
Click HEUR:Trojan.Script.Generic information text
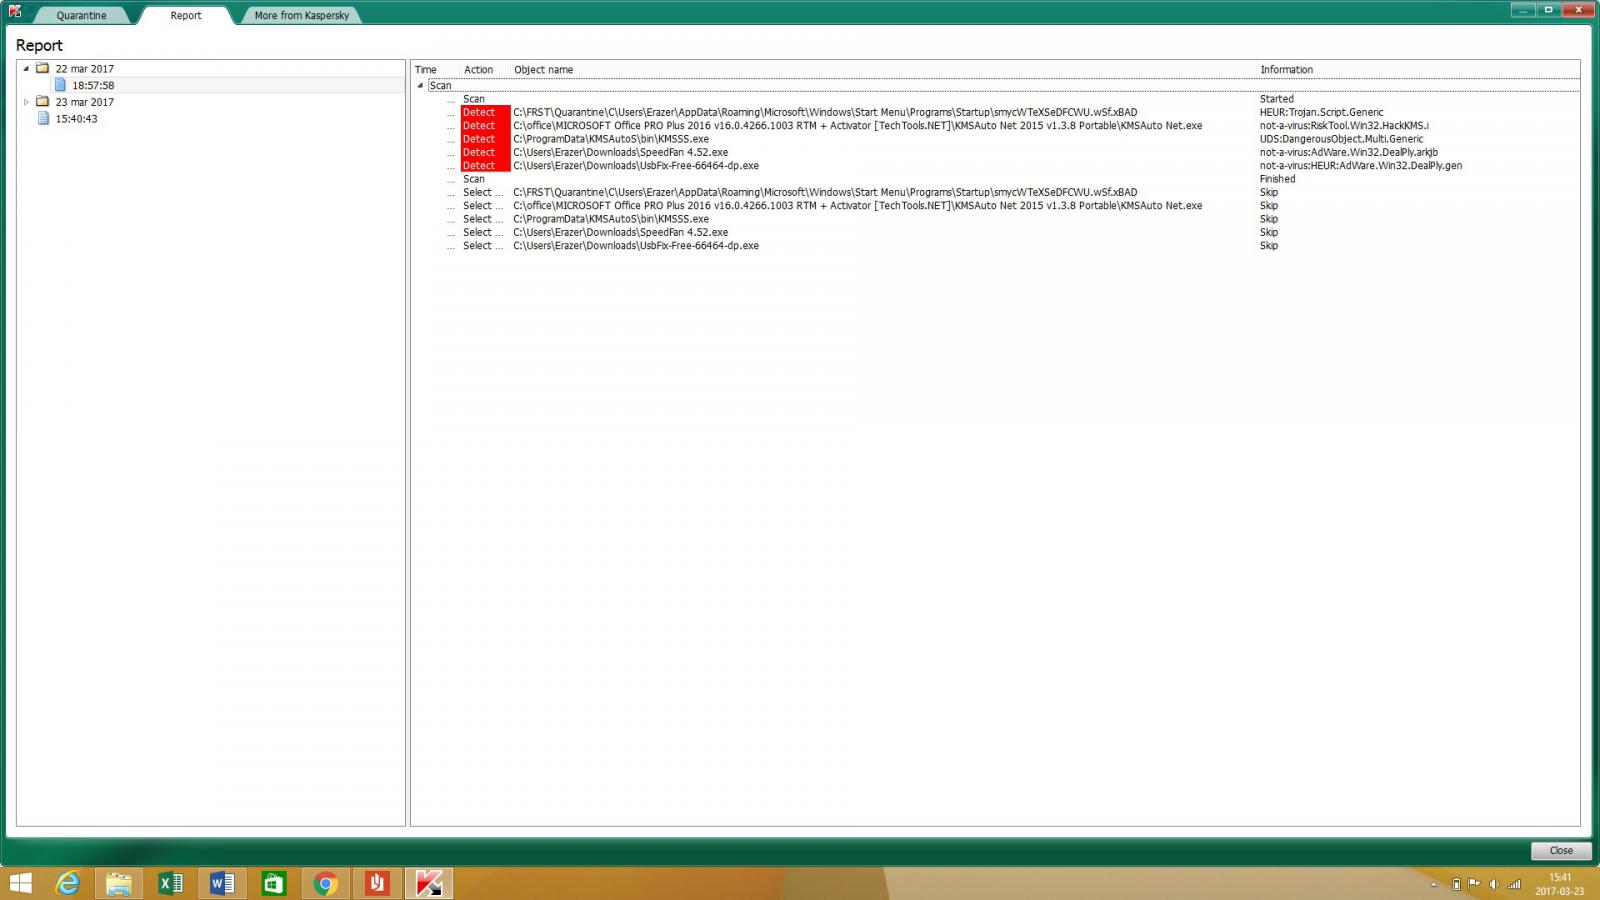tap(1321, 112)
